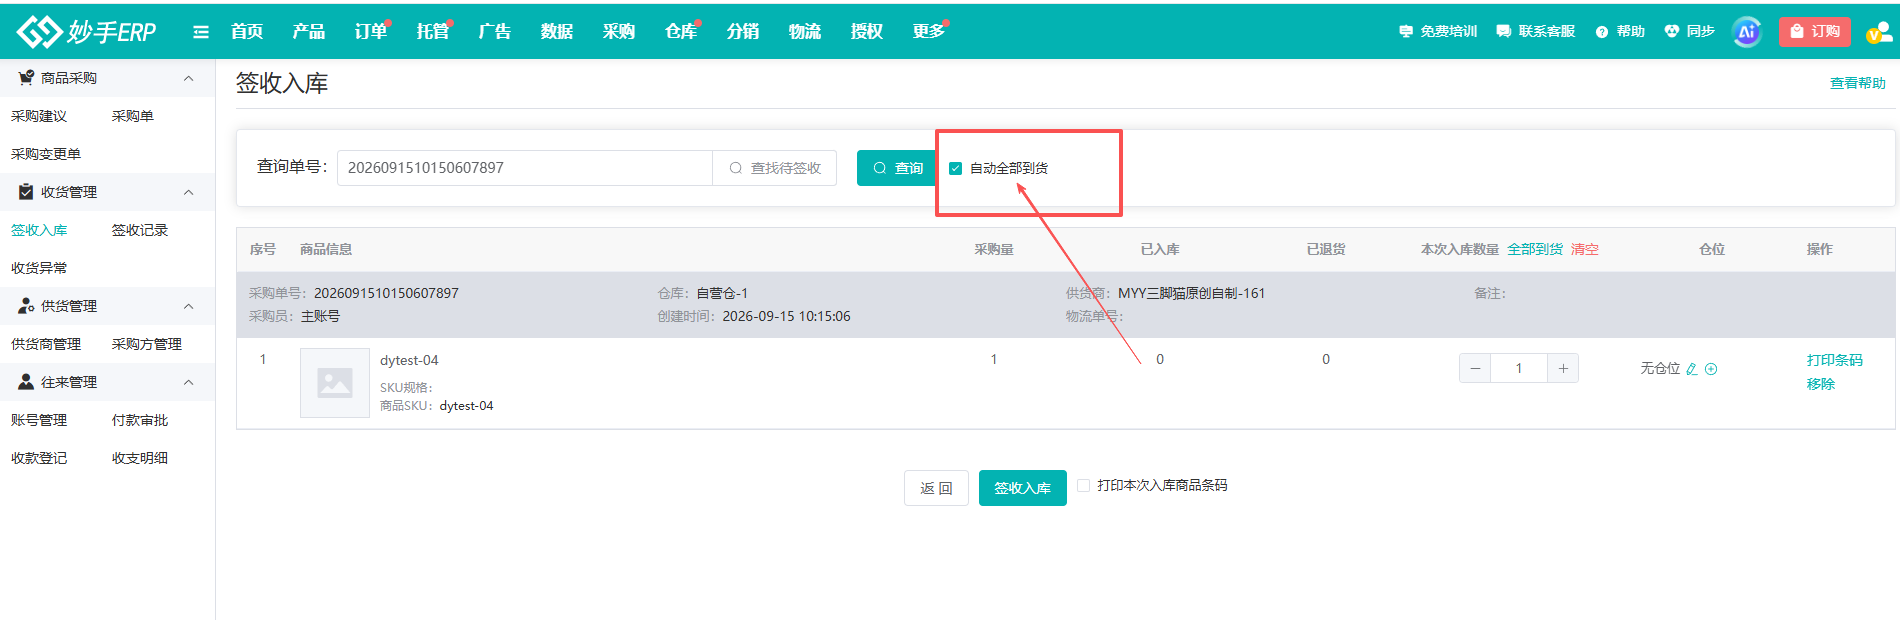Open the 产品 menu
The image size is (1900, 620).
coord(309,32)
